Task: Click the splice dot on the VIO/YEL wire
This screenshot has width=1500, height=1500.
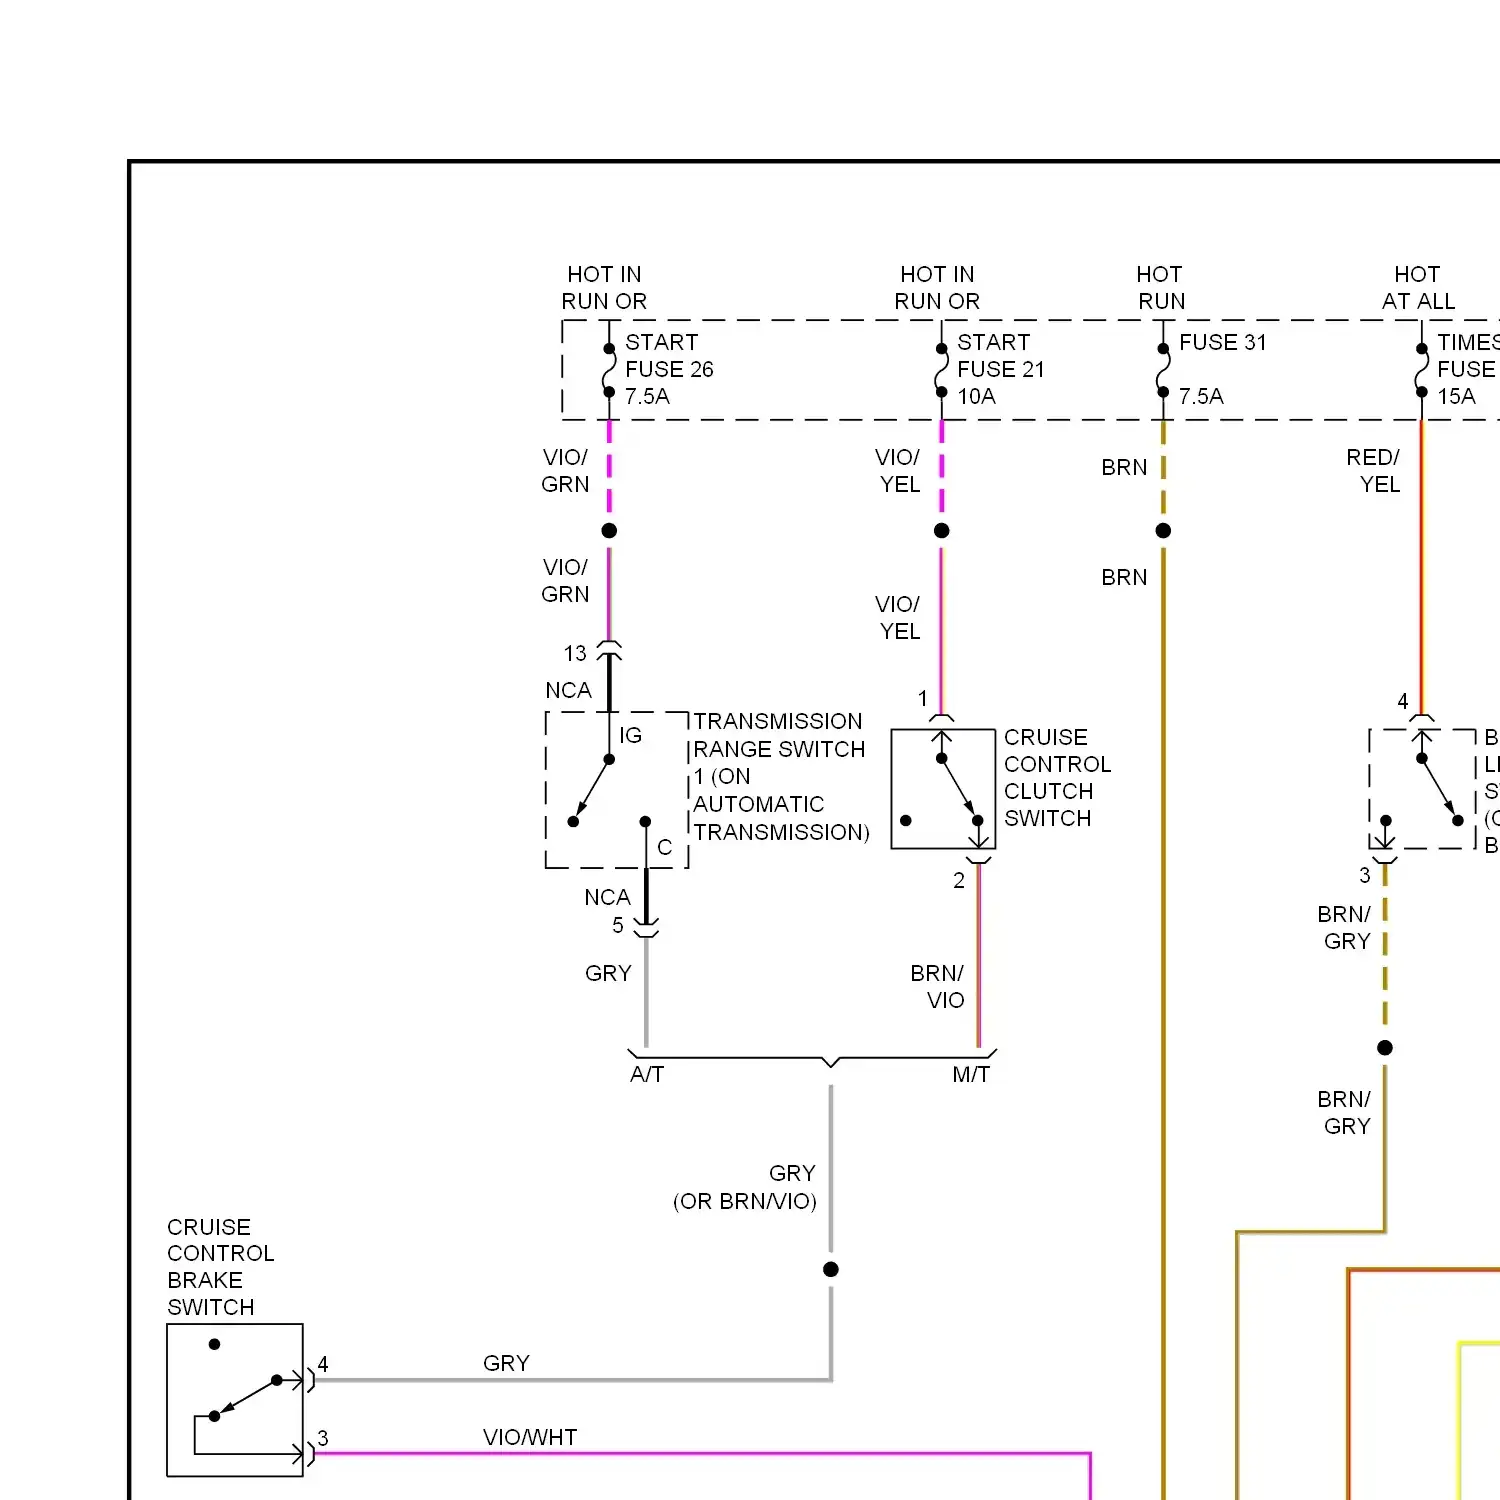Action: [941, 530]
